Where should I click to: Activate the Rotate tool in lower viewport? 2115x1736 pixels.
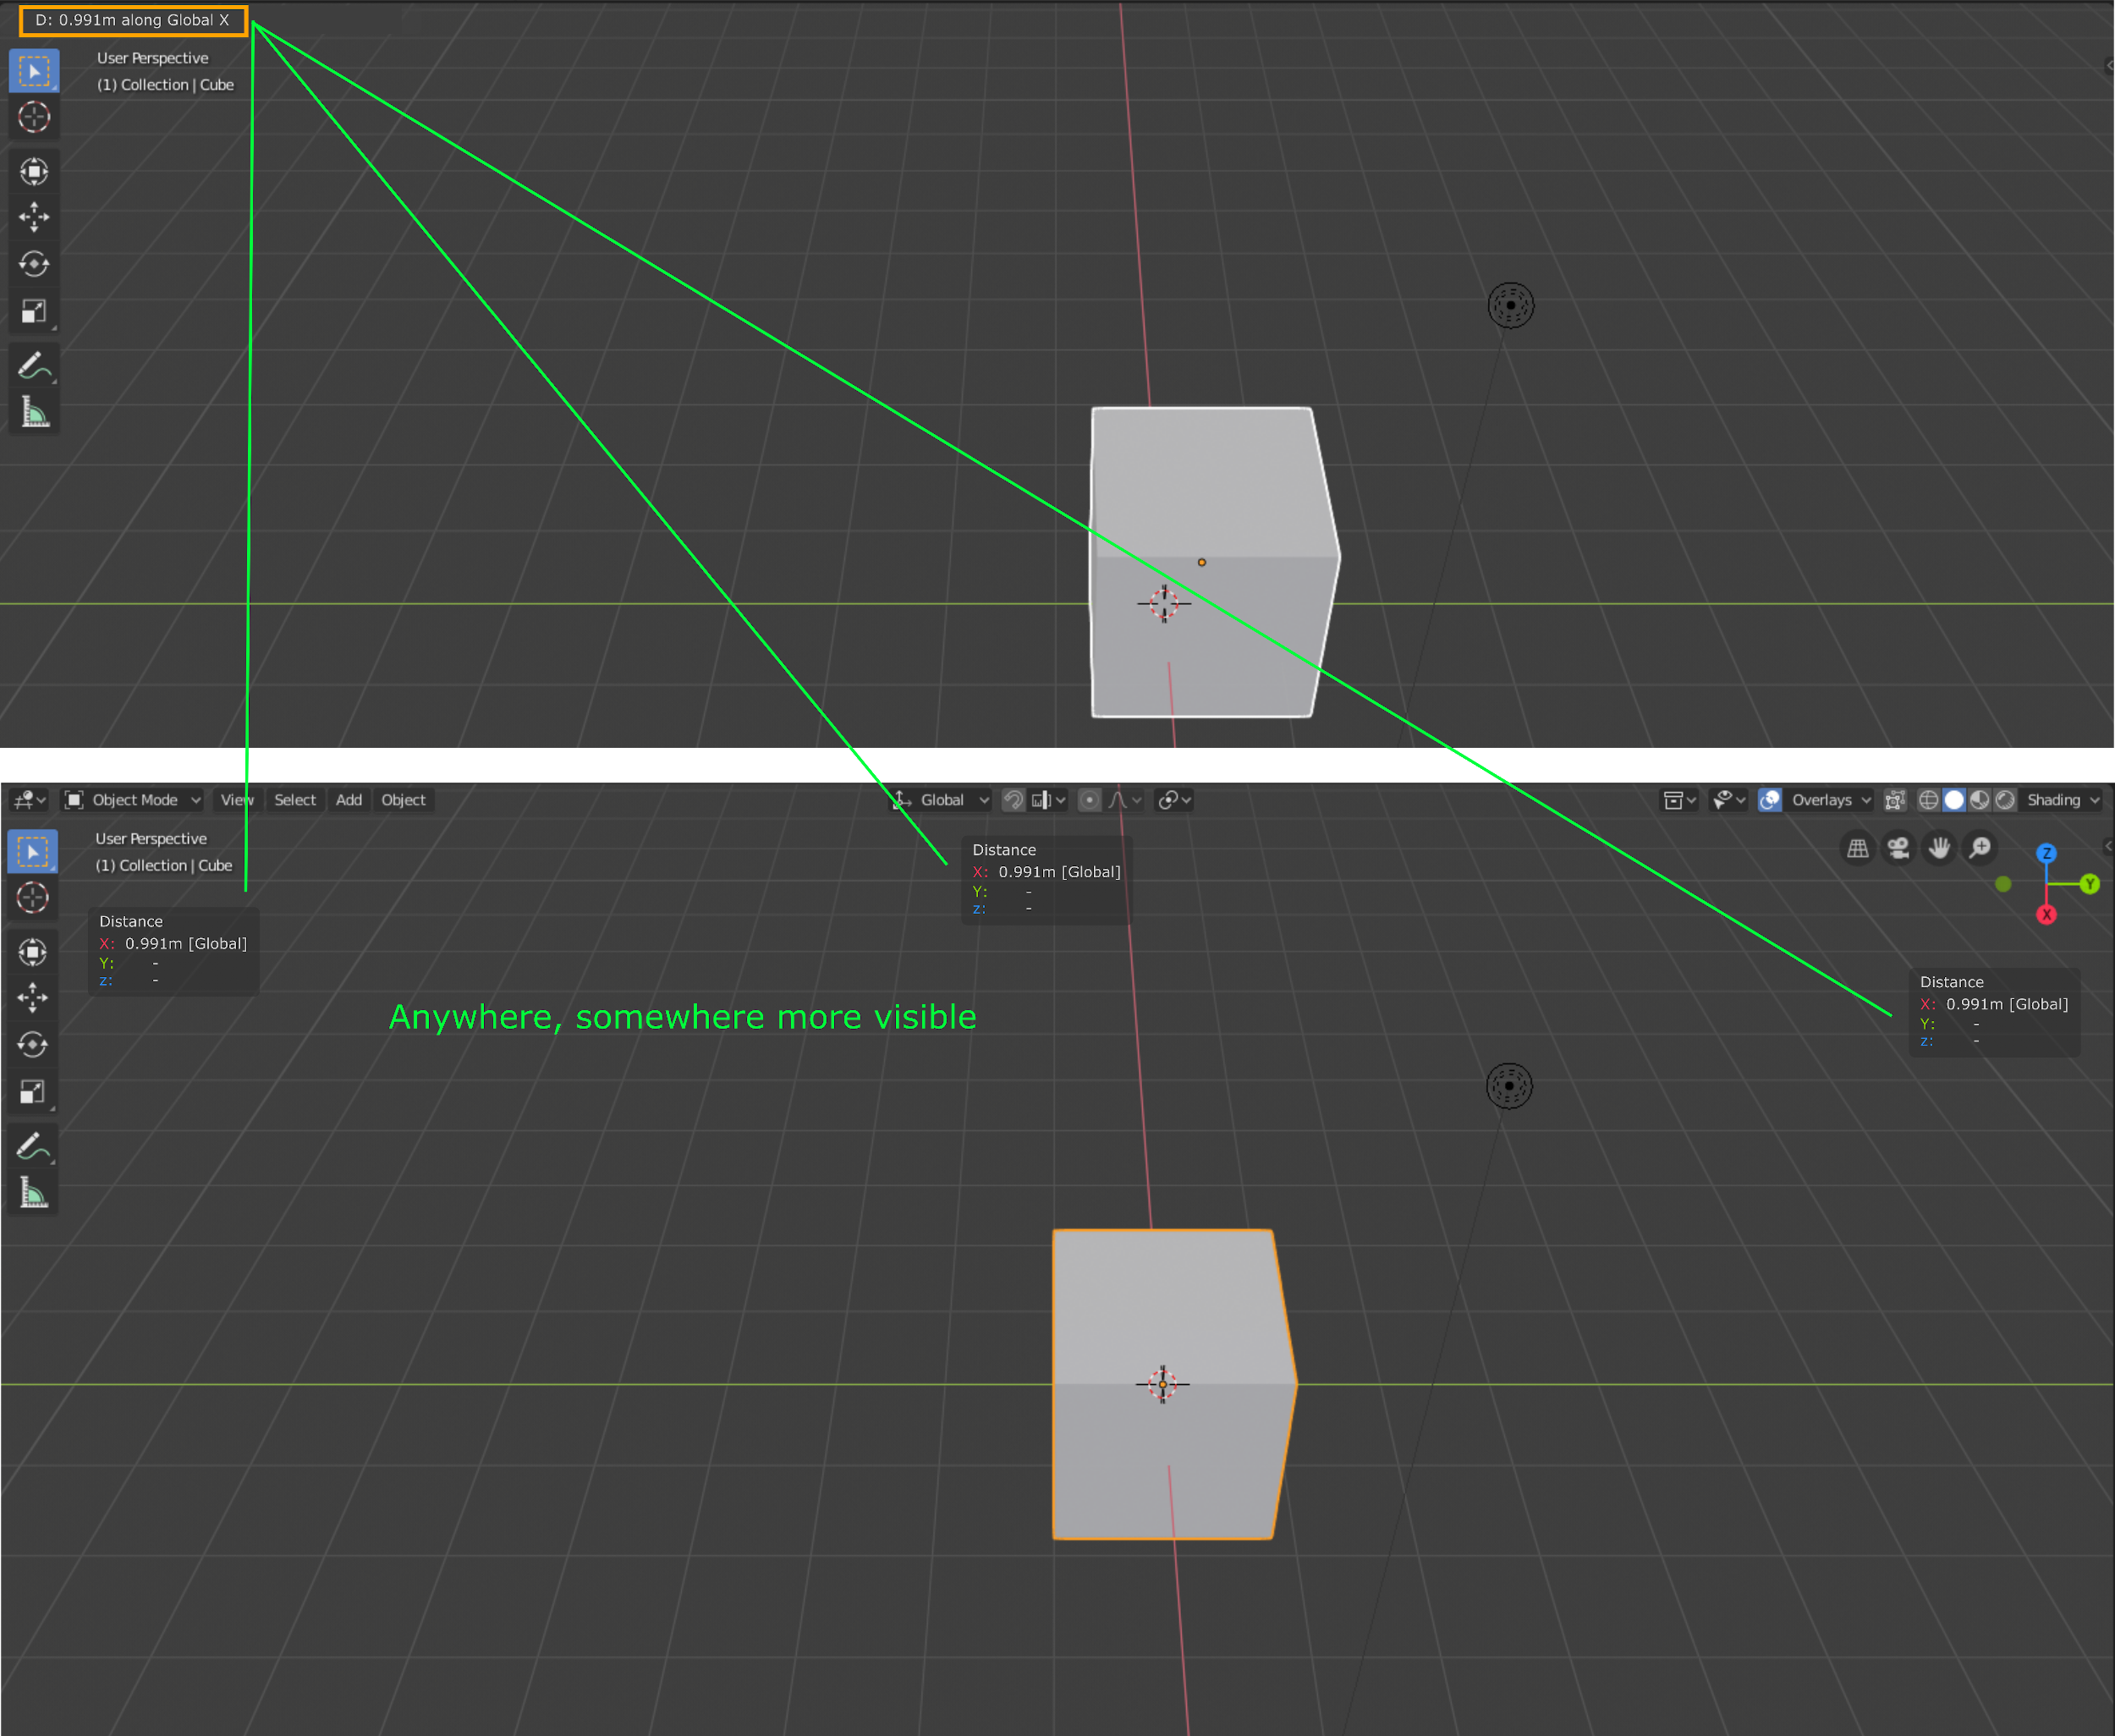[32, 1045]
